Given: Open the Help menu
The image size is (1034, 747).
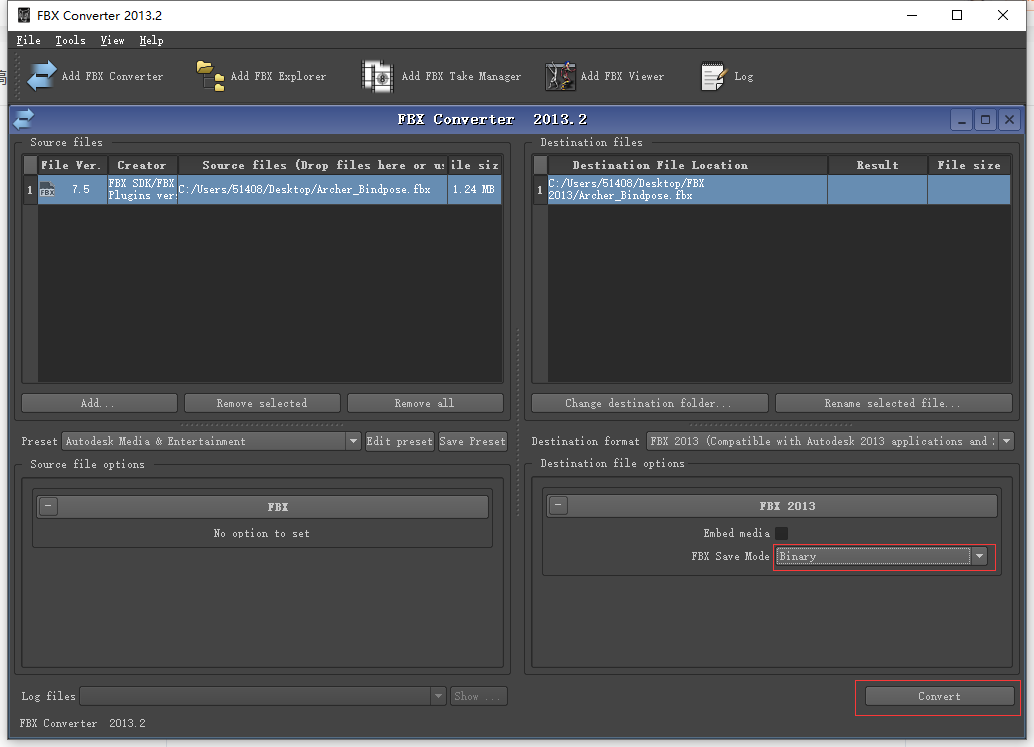Looking at the screenshot, I should point(152,40).
